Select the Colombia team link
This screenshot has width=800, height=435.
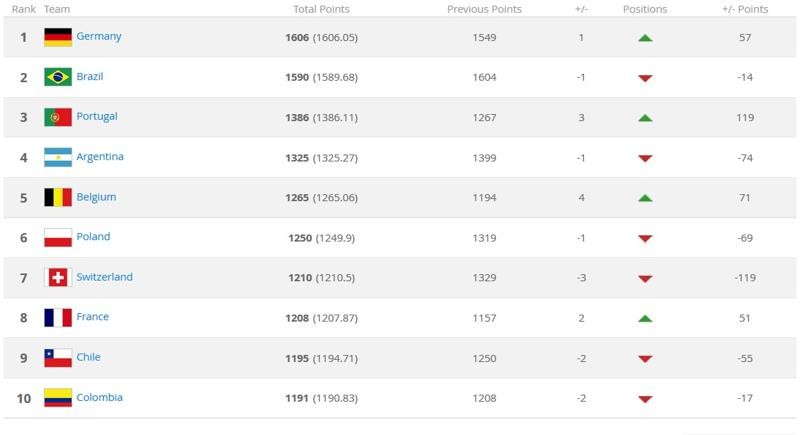[99, 397]
